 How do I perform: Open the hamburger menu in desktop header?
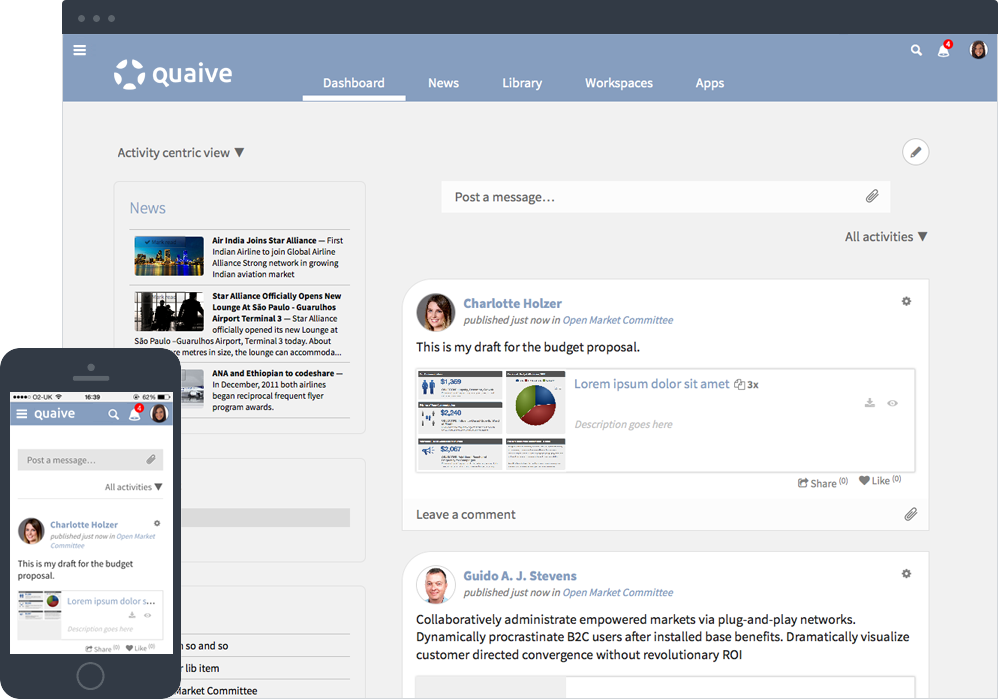(80, 50)
